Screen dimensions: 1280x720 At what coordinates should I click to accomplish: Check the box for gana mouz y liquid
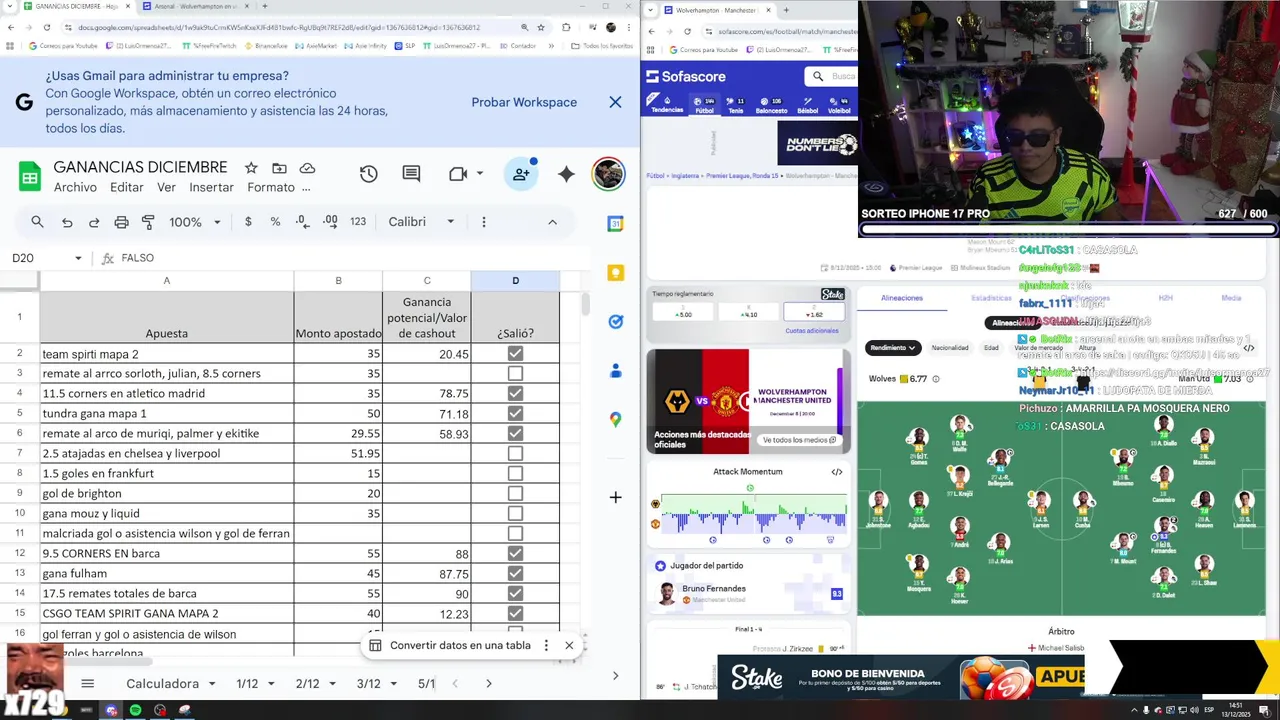(x=515, y=513)
